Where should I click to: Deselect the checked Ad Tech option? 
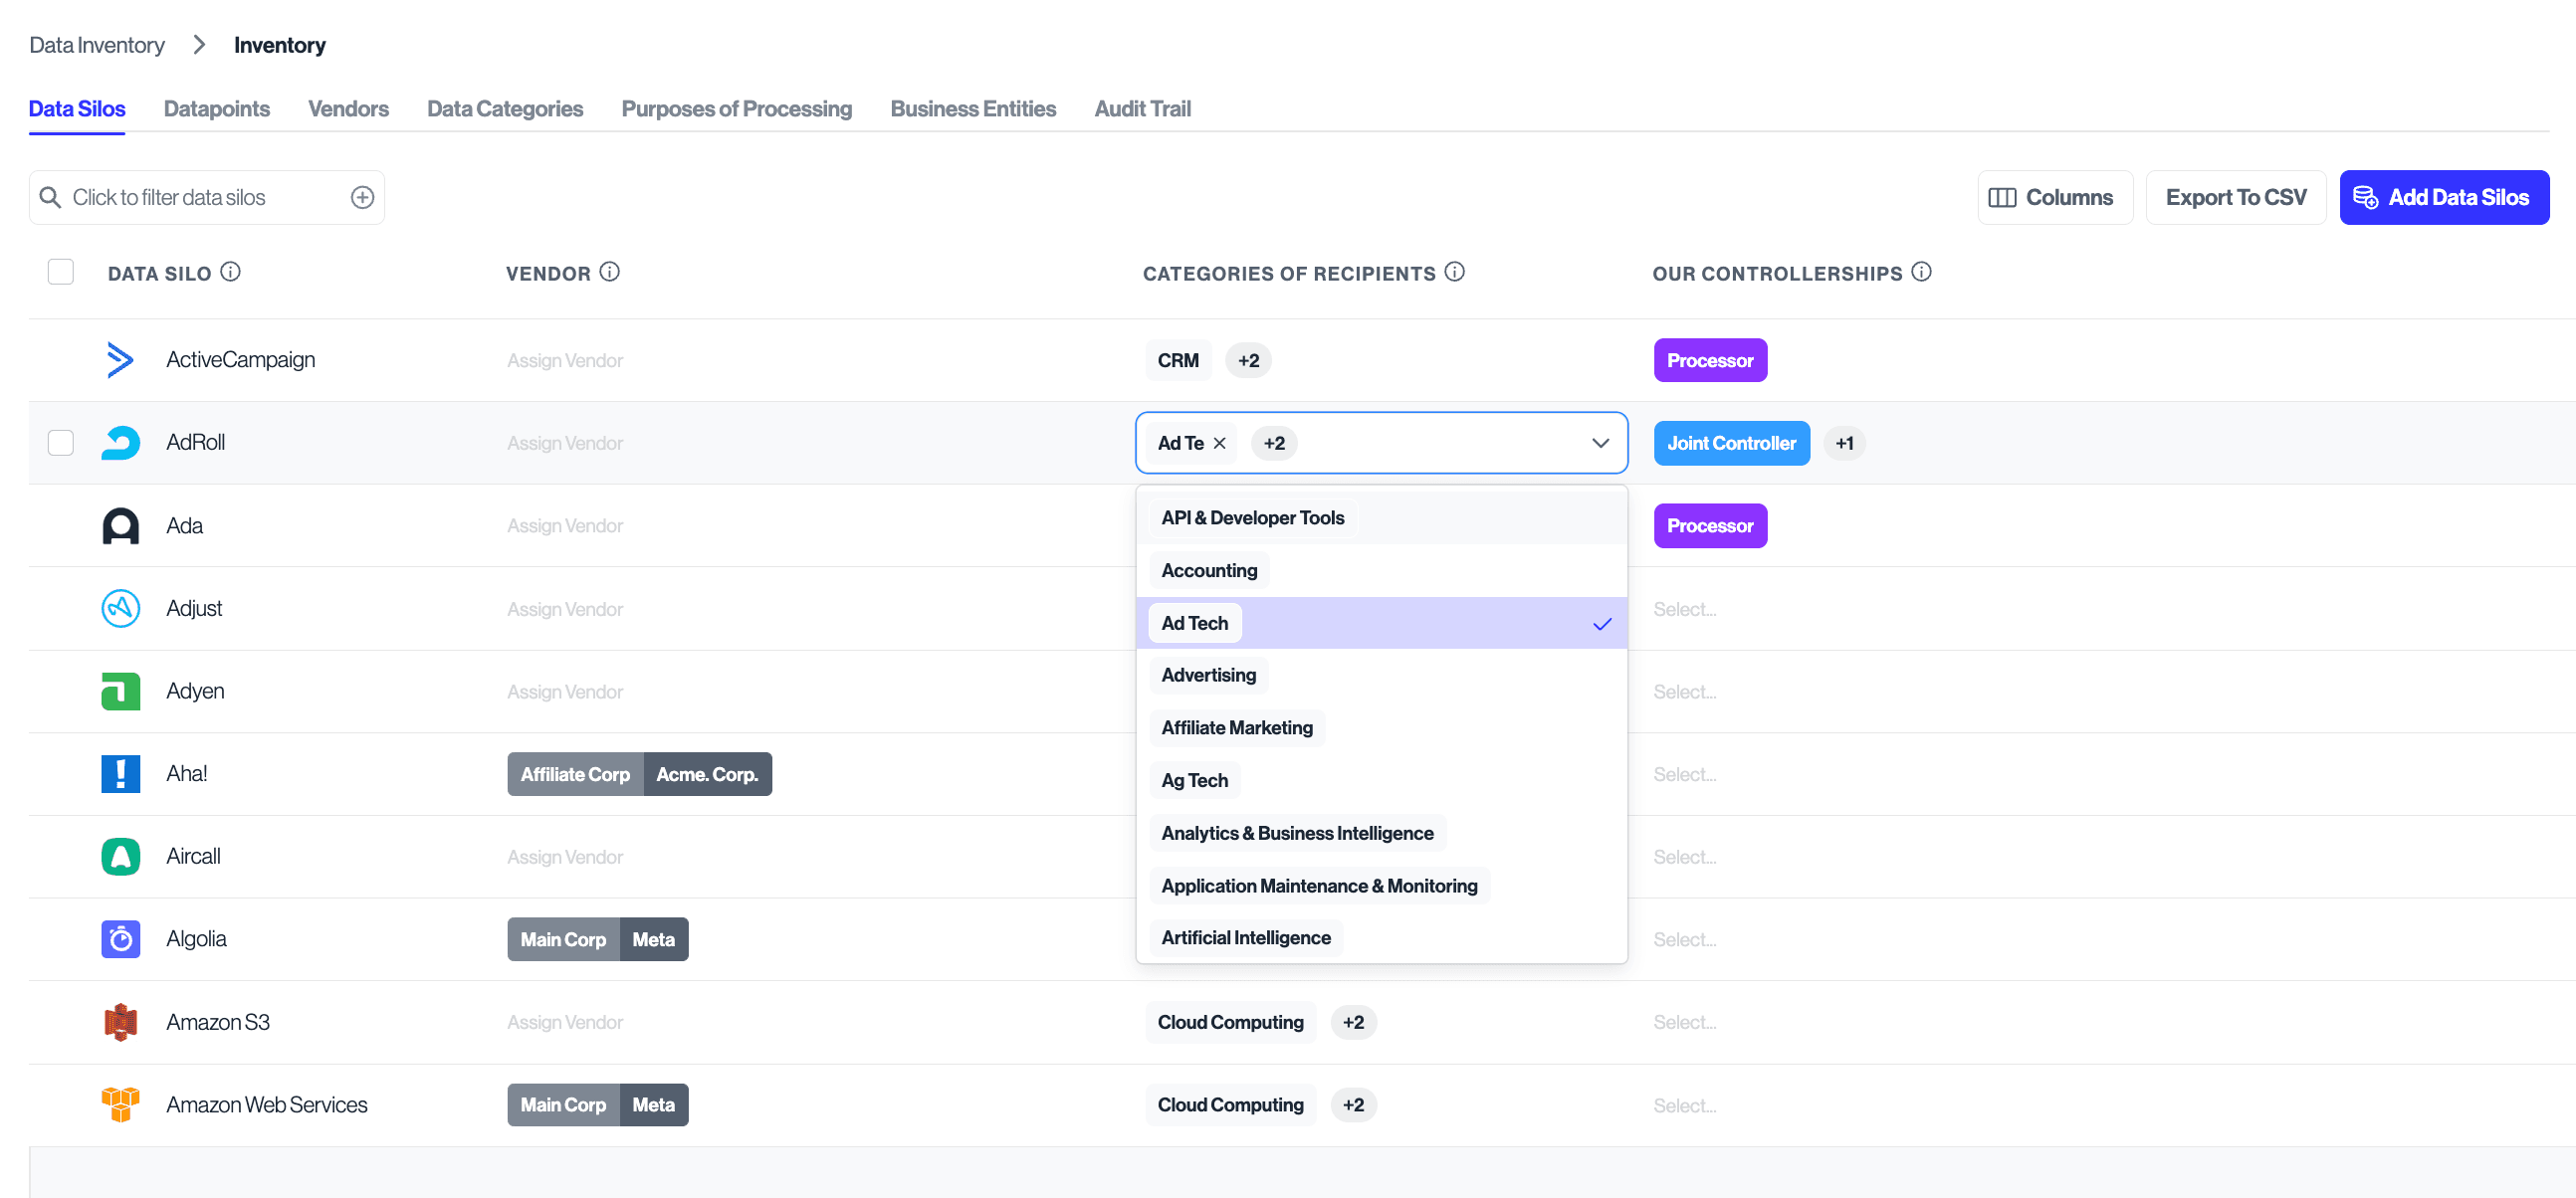[x=1380, y=623]
